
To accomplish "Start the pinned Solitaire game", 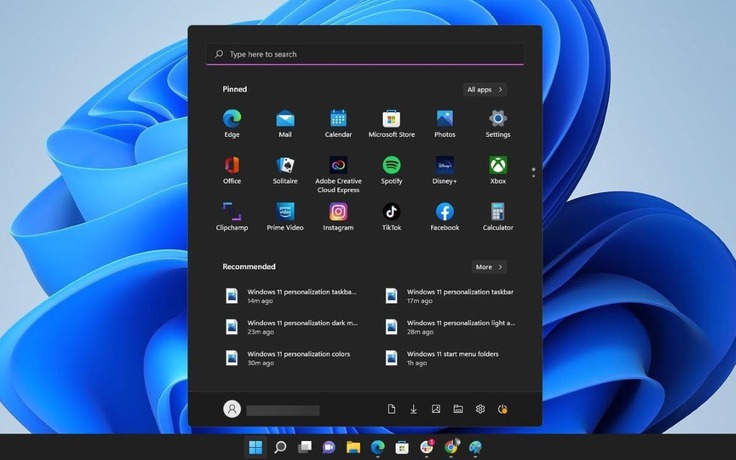I will point(285,170).
